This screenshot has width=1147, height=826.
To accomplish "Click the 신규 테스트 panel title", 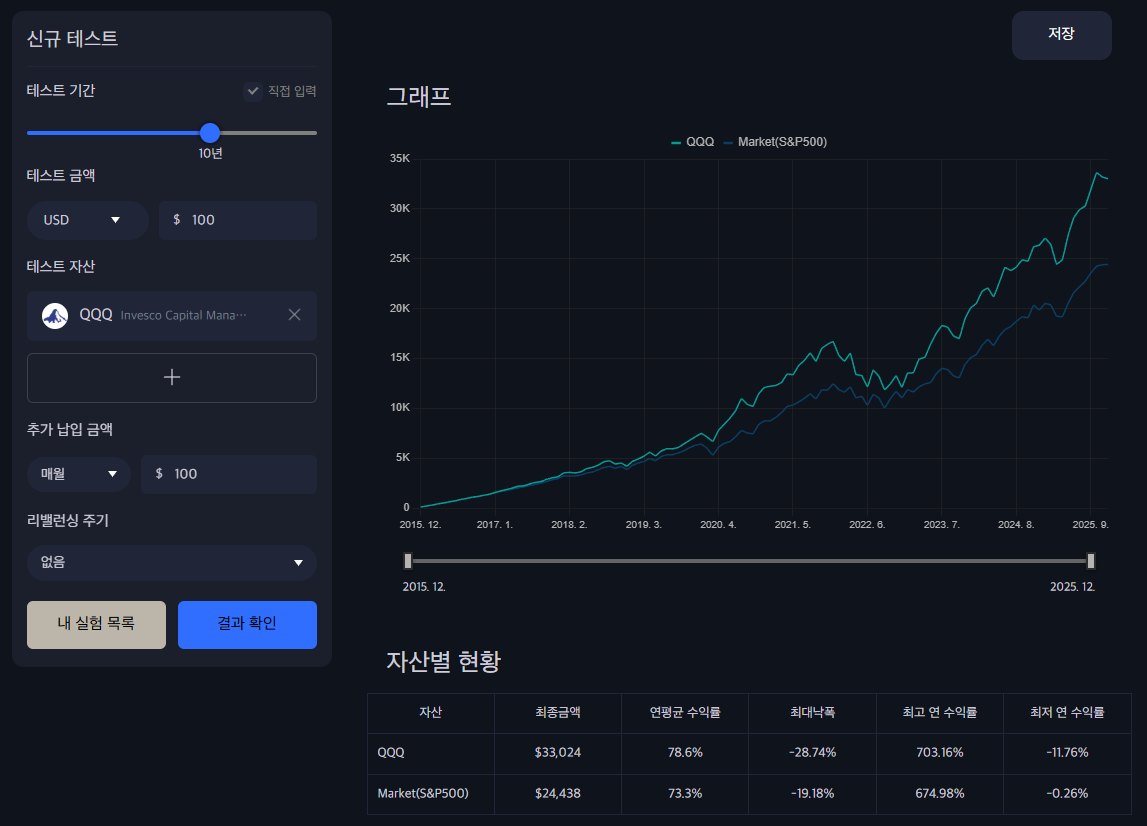I will click(x=72, y=38).
